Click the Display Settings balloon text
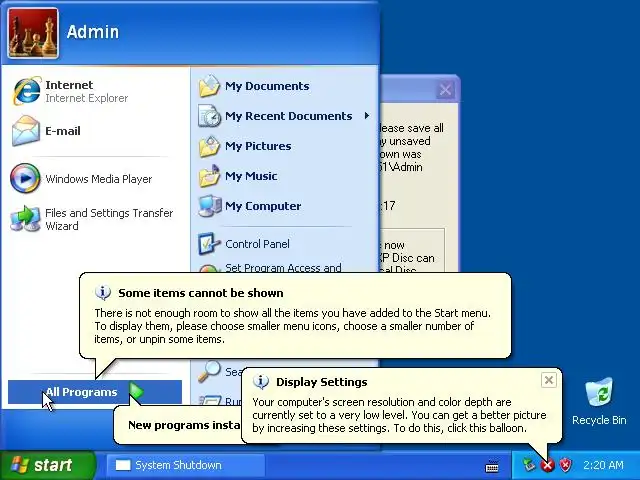The image size is (640, 480). (x=399, y=415)
